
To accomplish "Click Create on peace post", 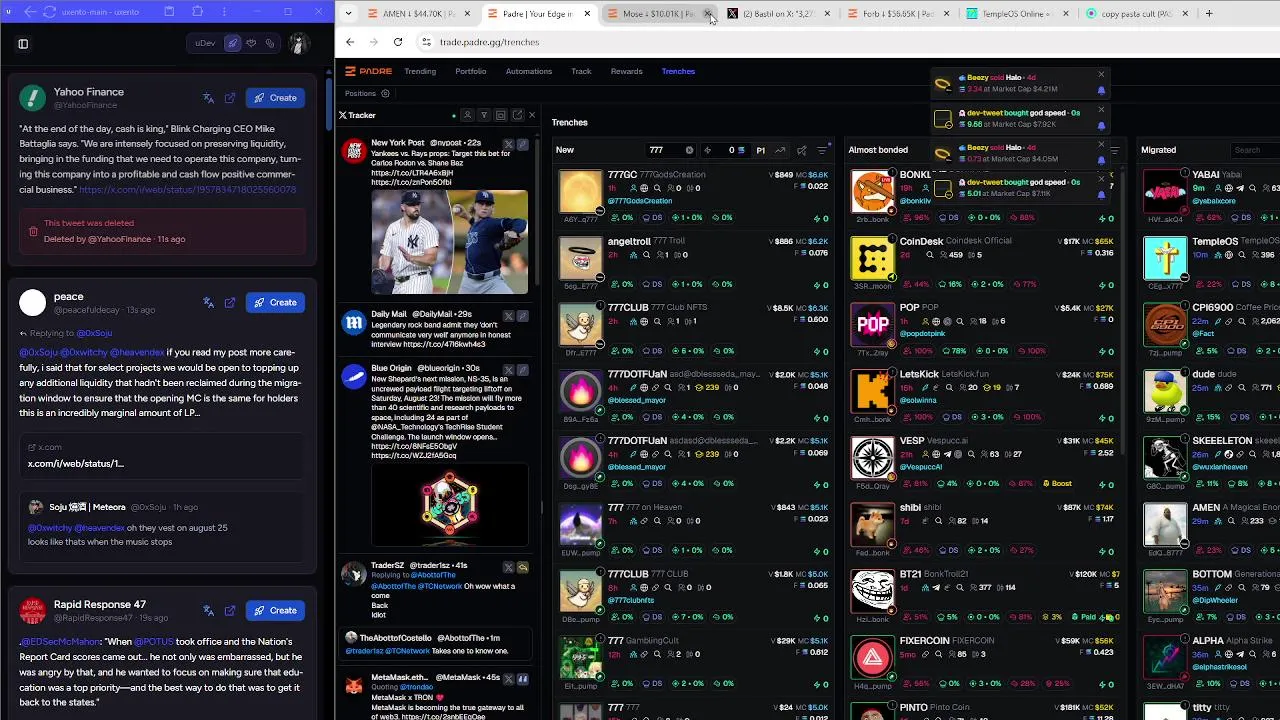I will pyautogui.click(x=275, y=302).
